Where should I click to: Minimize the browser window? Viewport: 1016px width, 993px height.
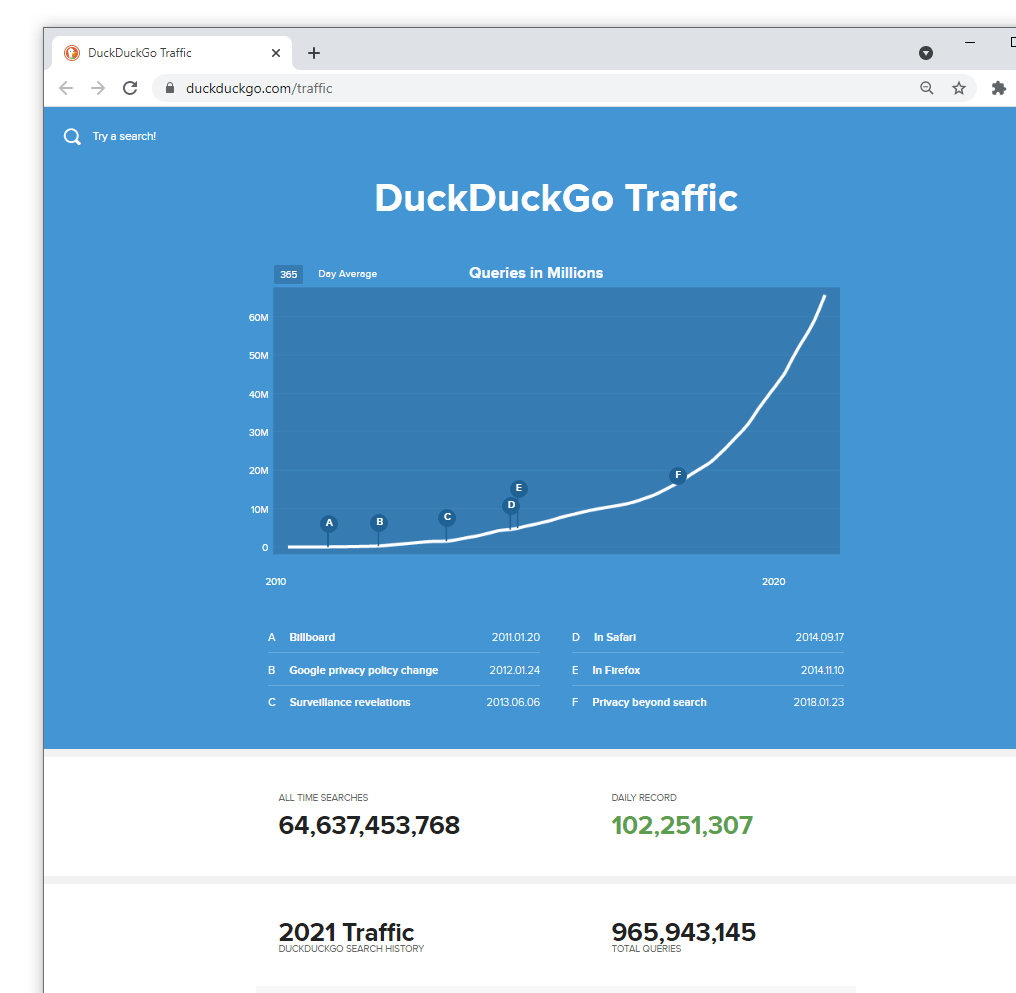[970, 43]
